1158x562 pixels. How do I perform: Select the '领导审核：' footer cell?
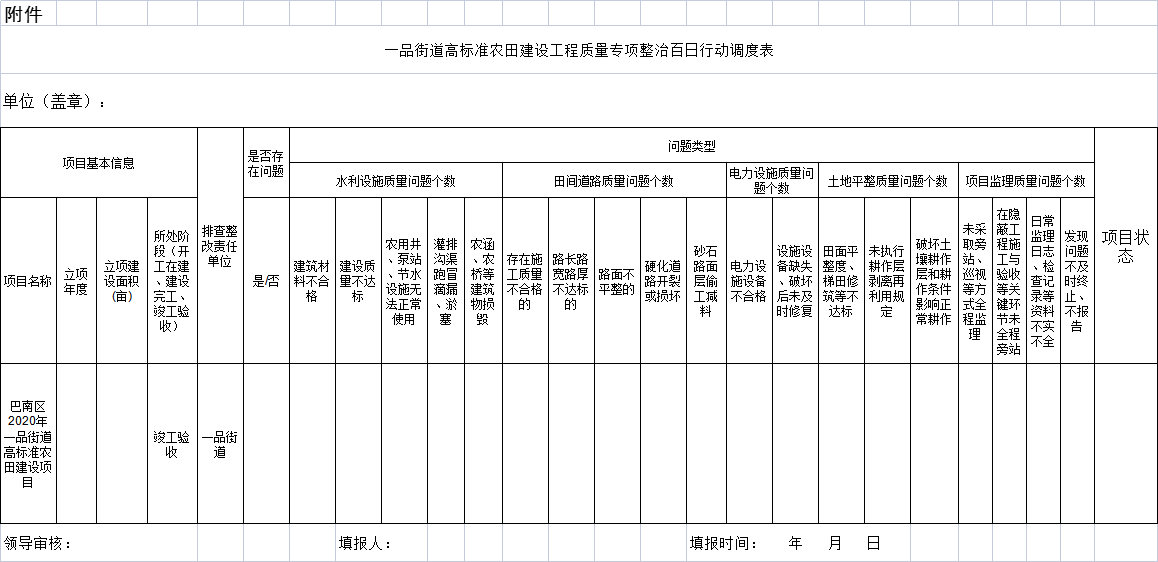[x=99, y=544]
